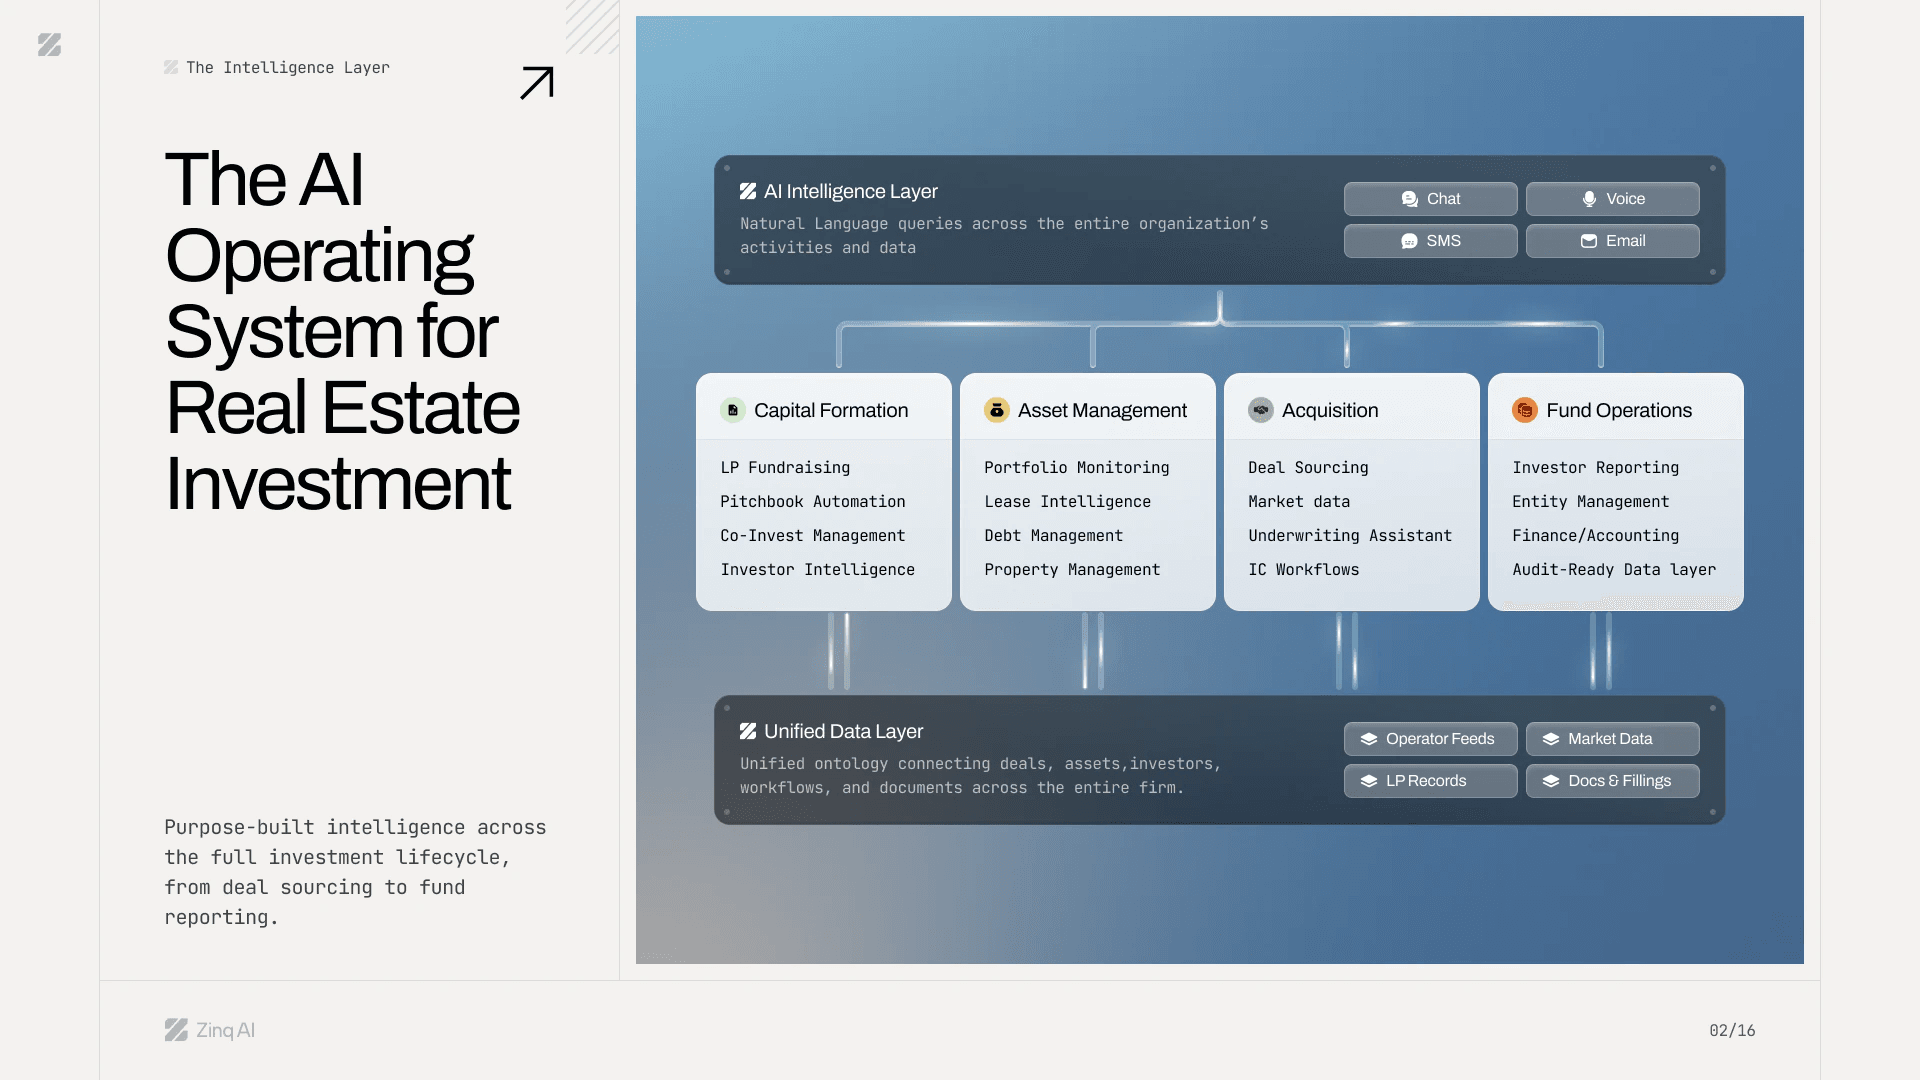1920x1080 pixels.
Task: Click the Unified Data Layer heading
Action: click(x=844, y=731)
